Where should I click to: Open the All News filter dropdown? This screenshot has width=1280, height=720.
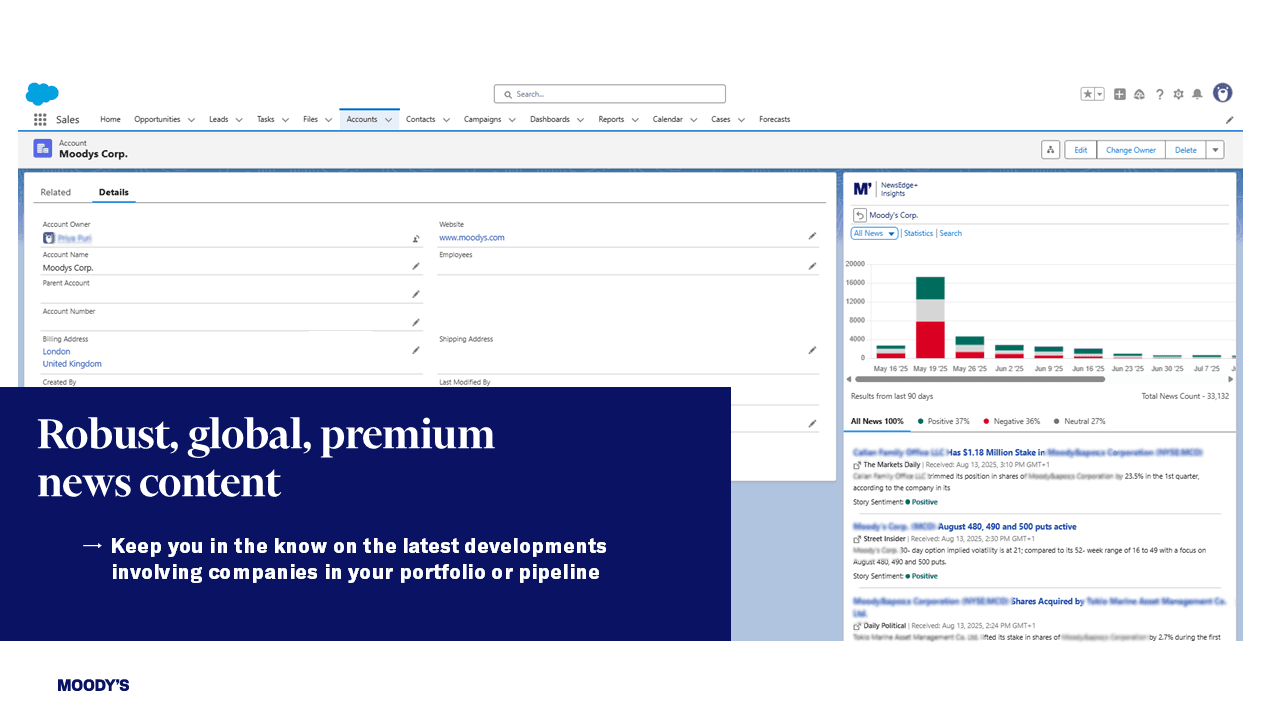pos(875,233)
